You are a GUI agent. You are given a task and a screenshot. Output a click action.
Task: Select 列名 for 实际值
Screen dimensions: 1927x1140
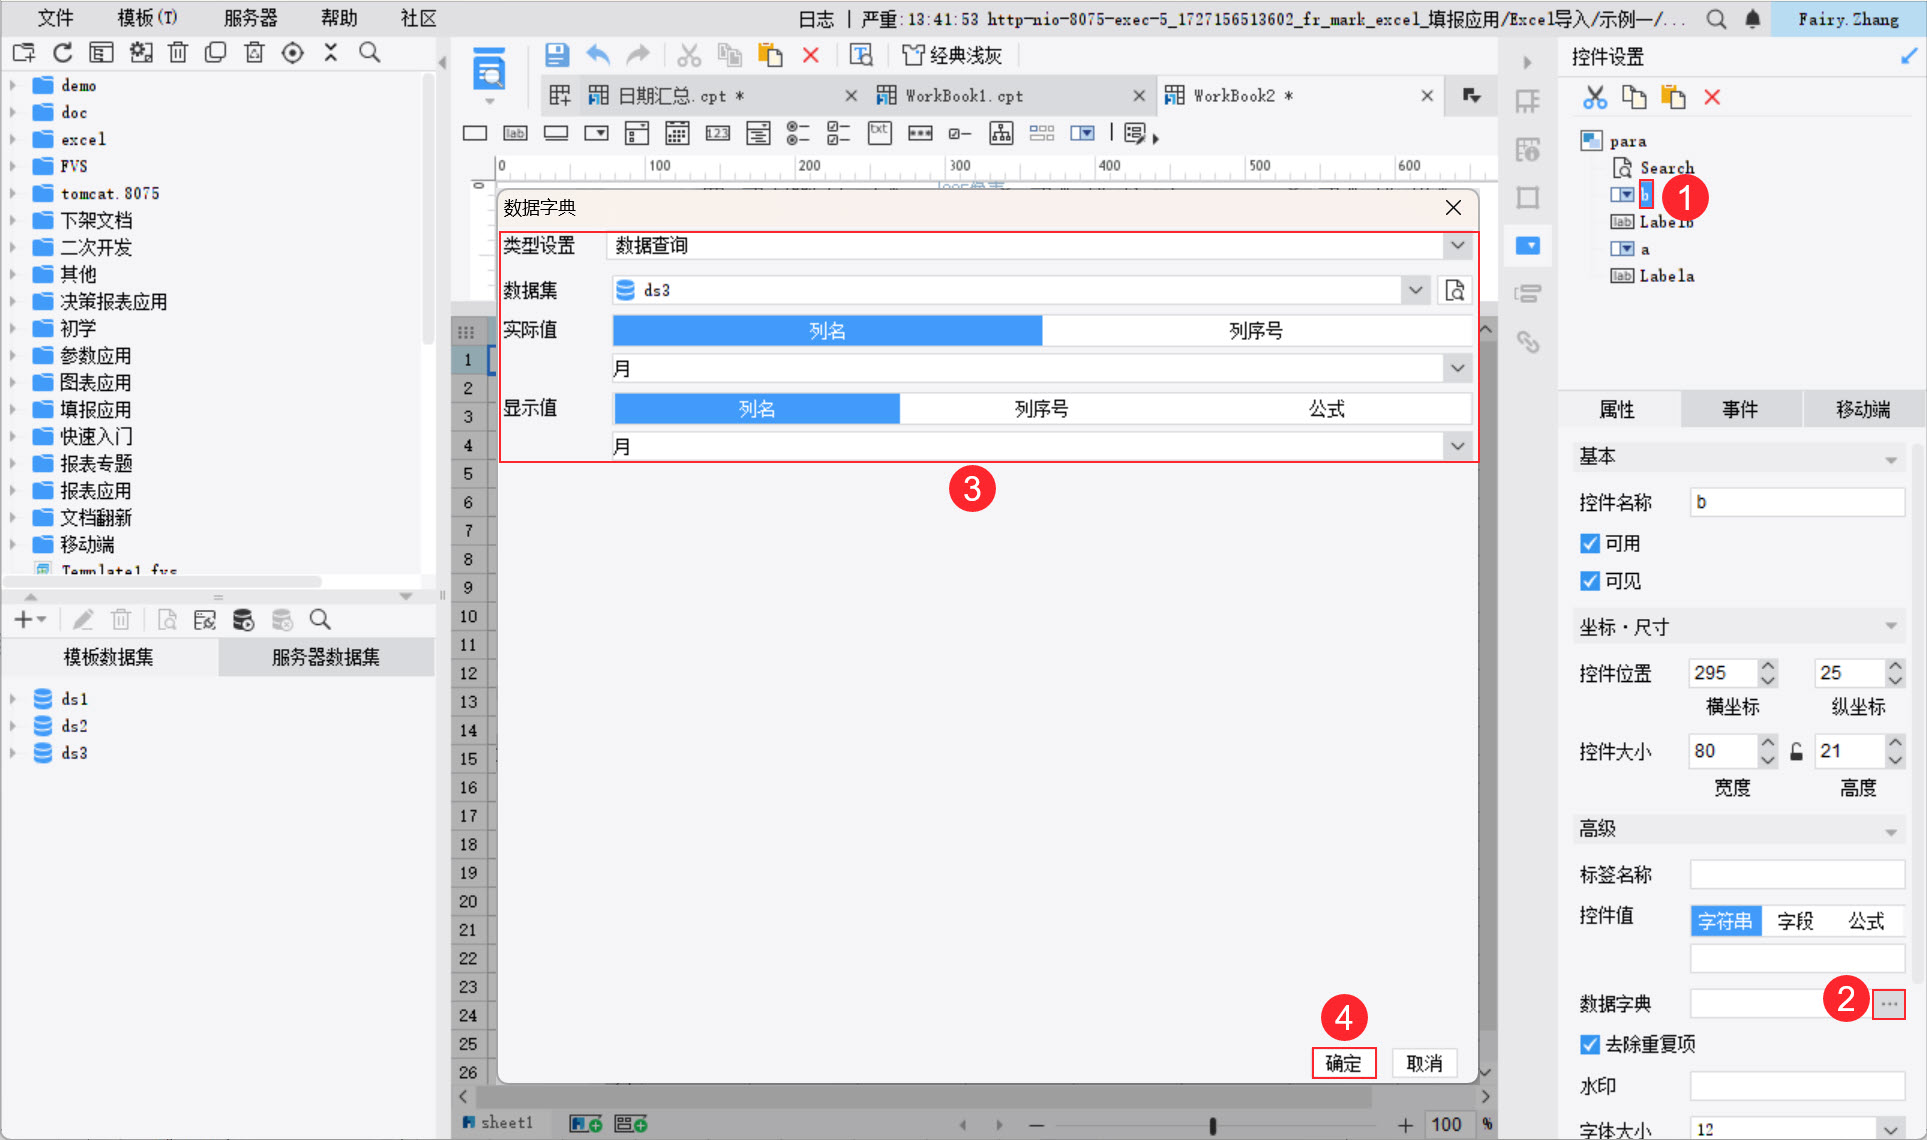click(x=827, y=331)
